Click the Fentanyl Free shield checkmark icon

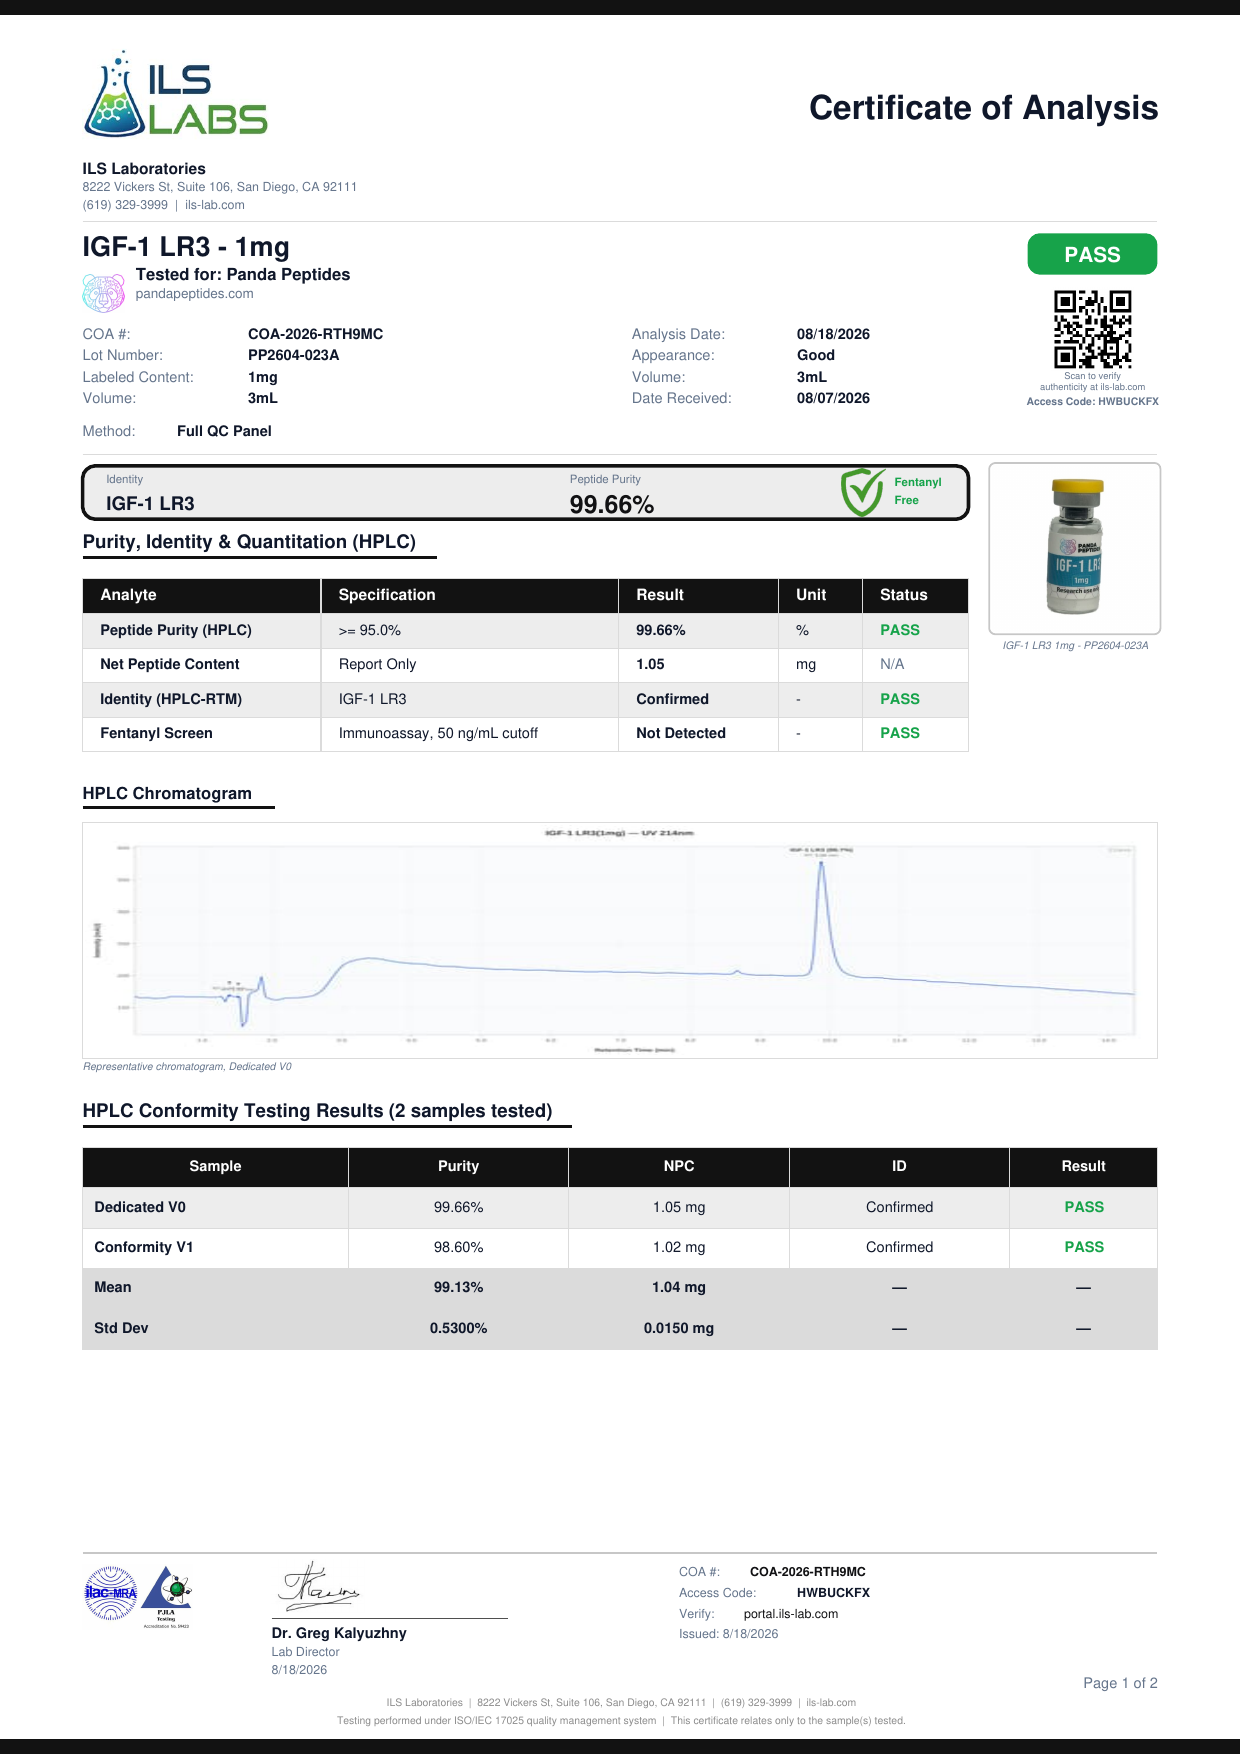click(x=862, y=492)
